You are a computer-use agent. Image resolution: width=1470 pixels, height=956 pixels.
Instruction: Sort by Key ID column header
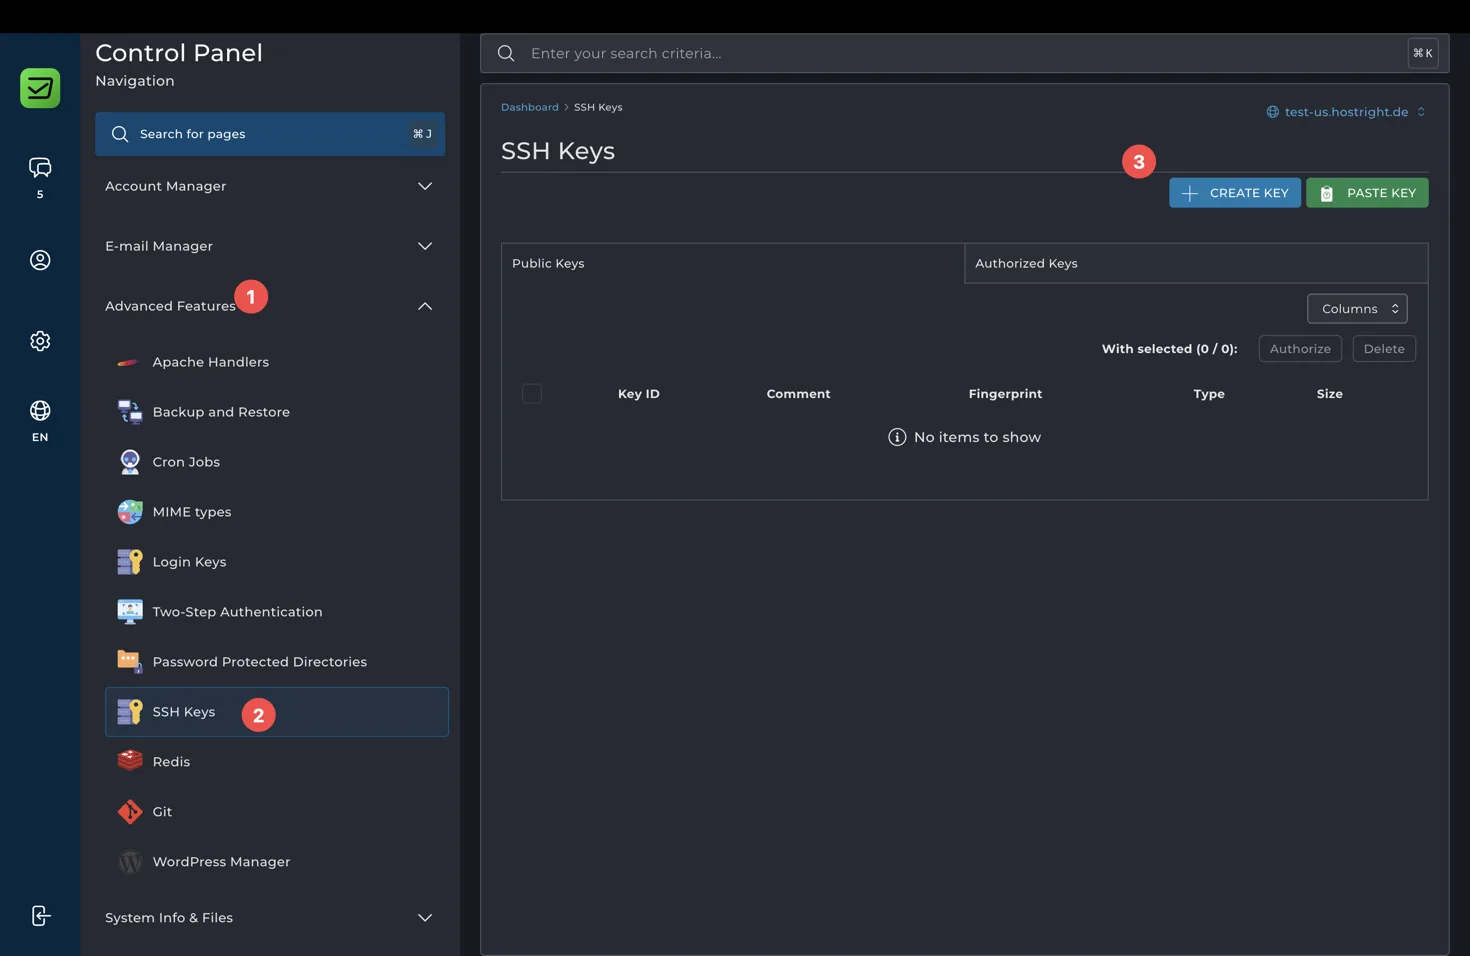(x=639, y=394)
